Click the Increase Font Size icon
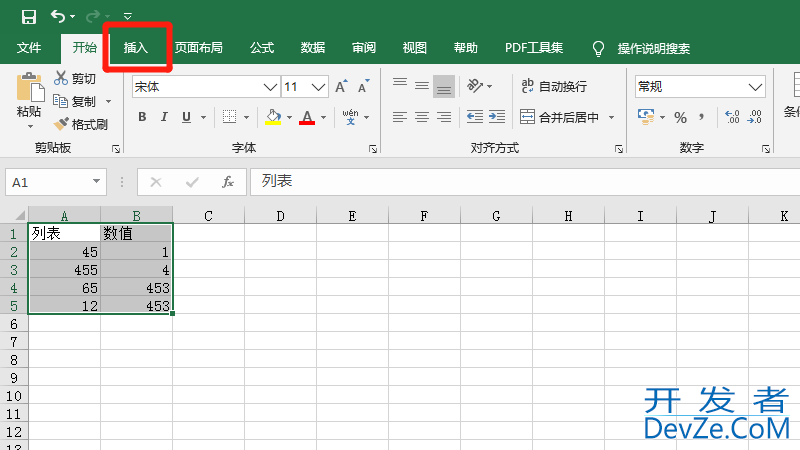 pyautogui.click(x=341, y=87)
